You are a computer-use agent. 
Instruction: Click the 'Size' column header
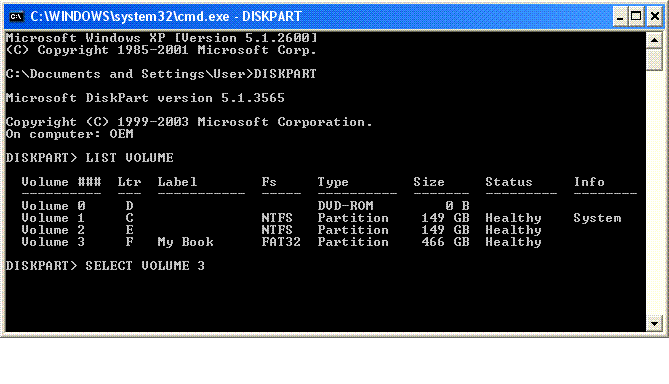coord(429,182)
